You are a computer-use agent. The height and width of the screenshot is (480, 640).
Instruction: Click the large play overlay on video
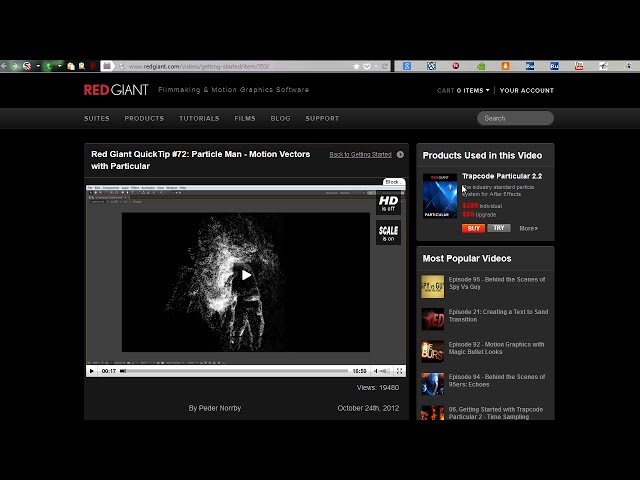coord(246,275)
